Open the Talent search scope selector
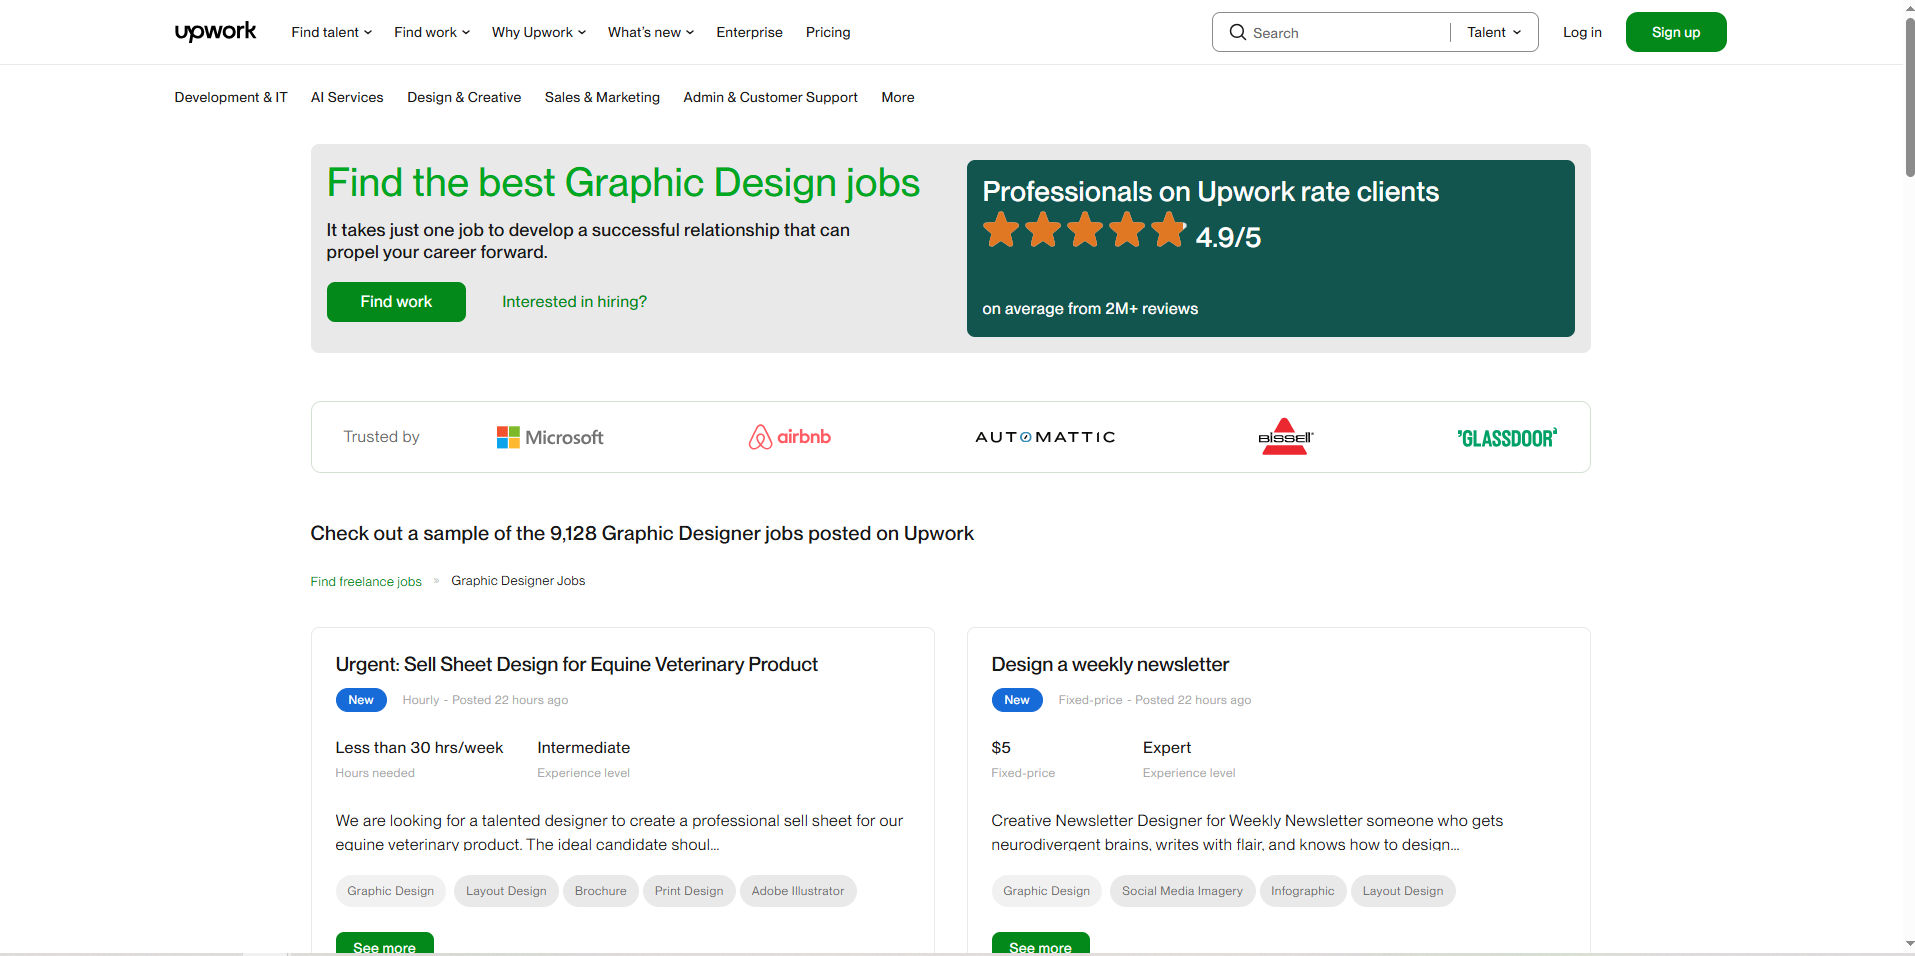The width and height of the screenshot is (1915, 956). [1492, 32]
